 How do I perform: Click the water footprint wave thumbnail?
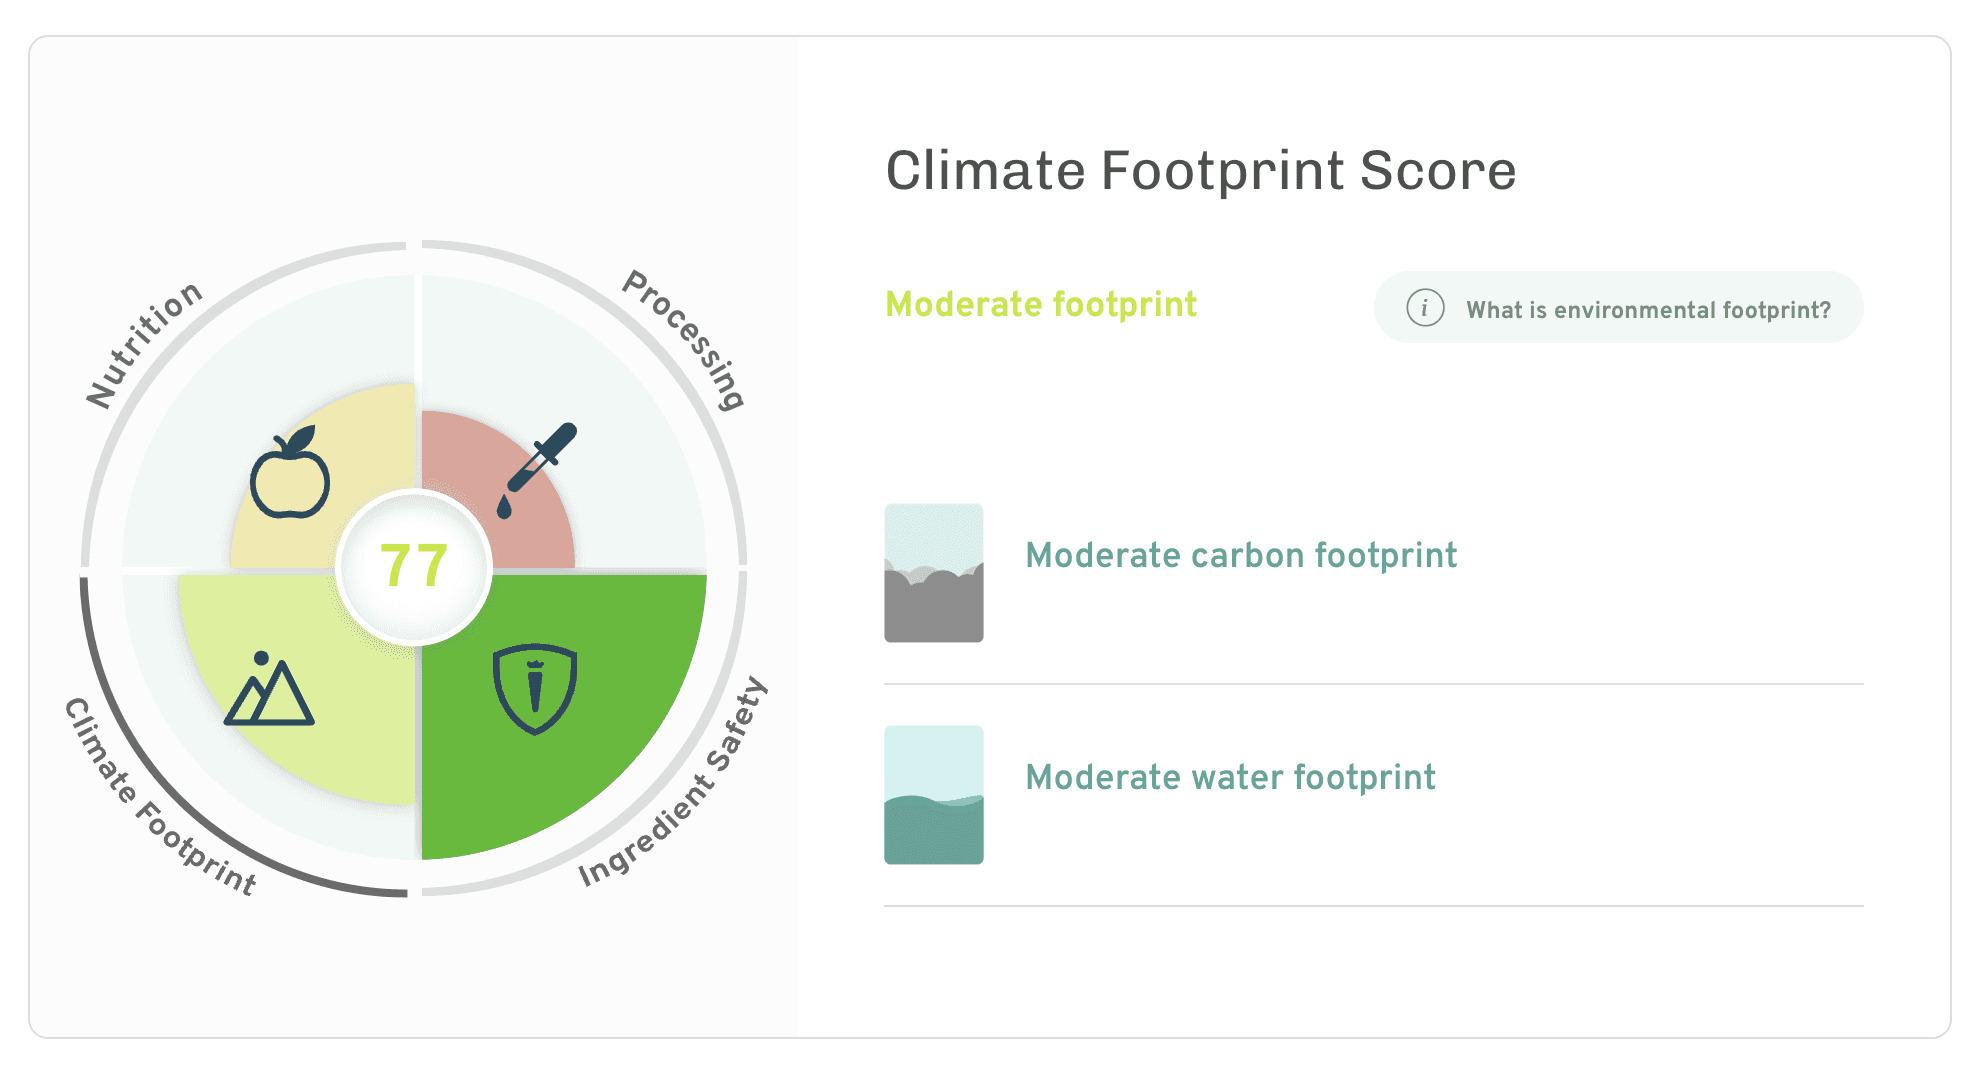933,795
